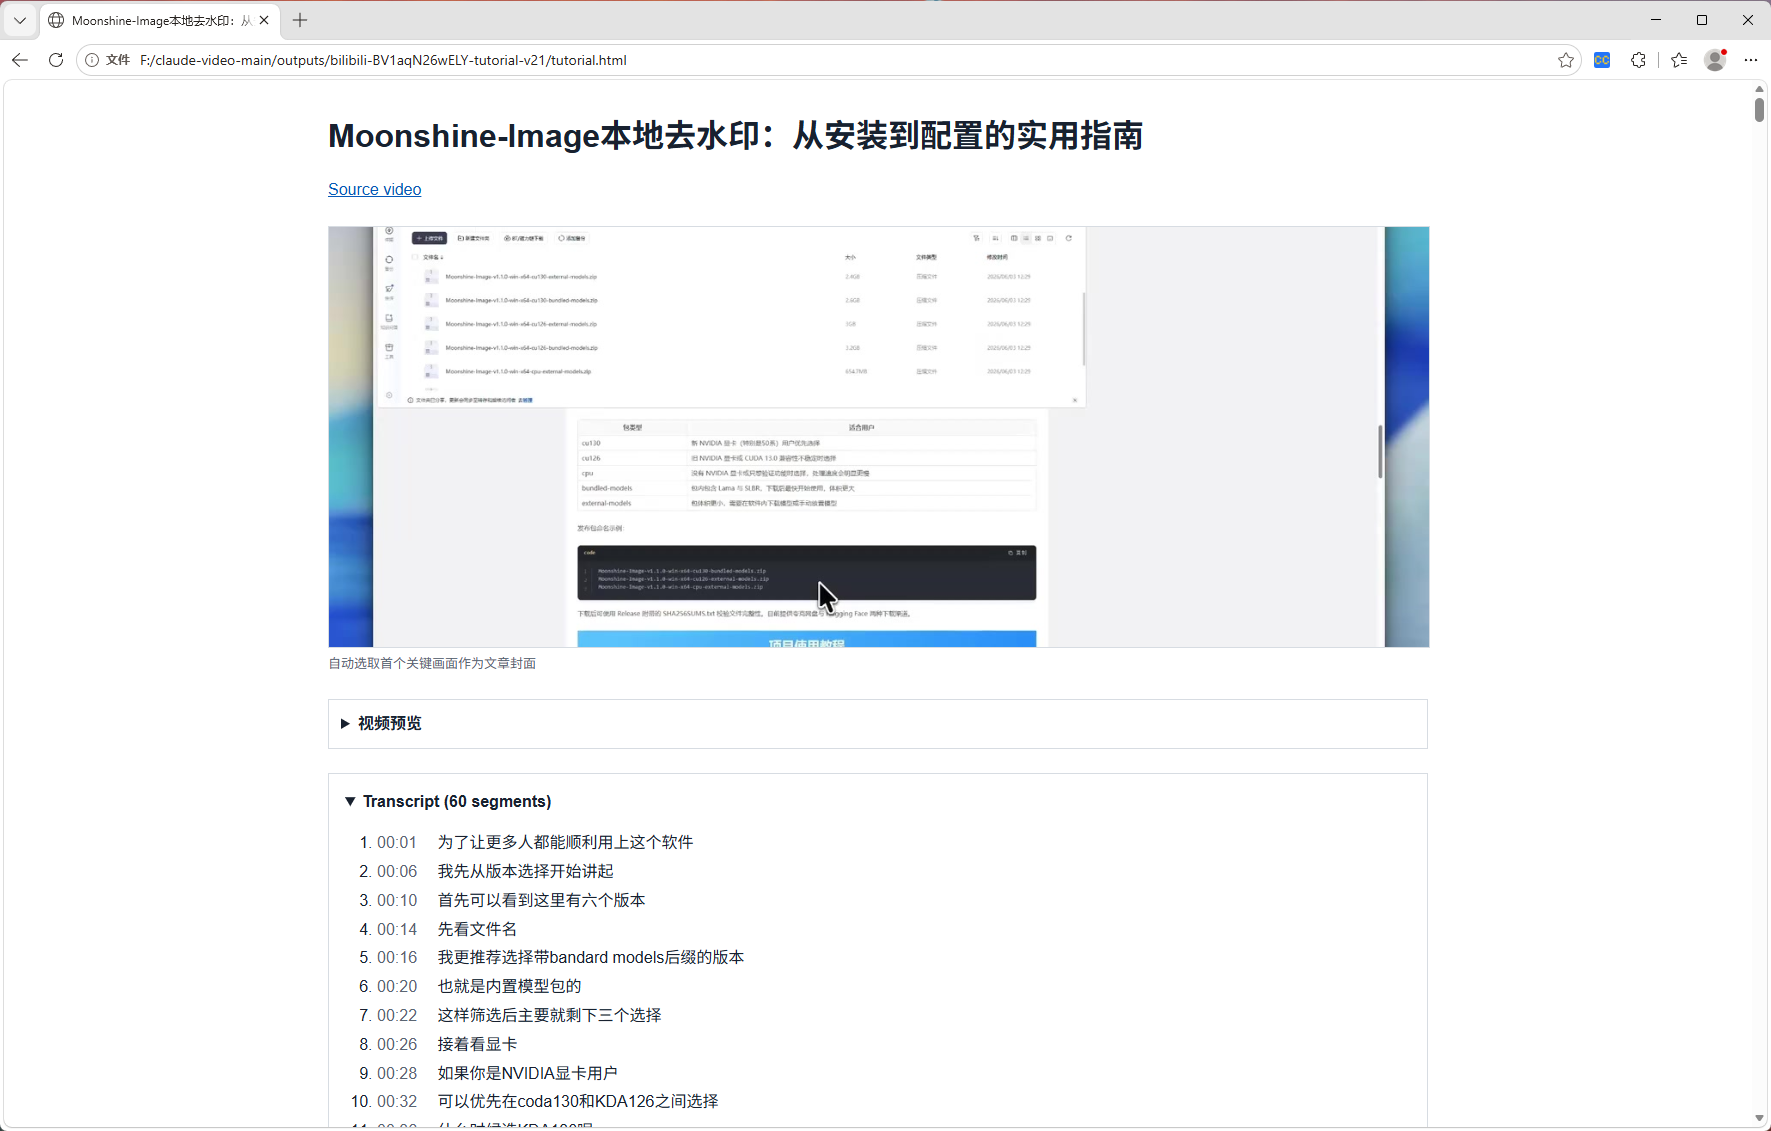Viewport: 1771px width, 1131px height.
Task: Maximize the browser window
Action: coord(1702,20)
